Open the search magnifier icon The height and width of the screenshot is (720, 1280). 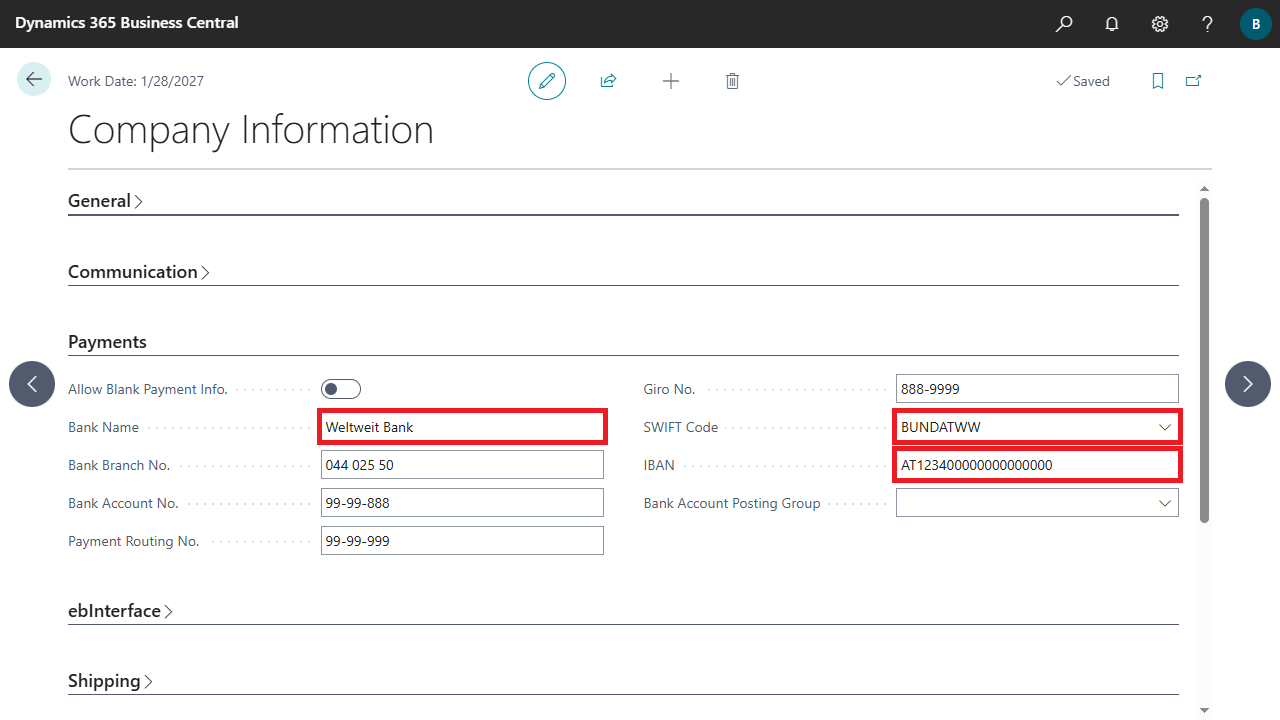point(1064,23)
